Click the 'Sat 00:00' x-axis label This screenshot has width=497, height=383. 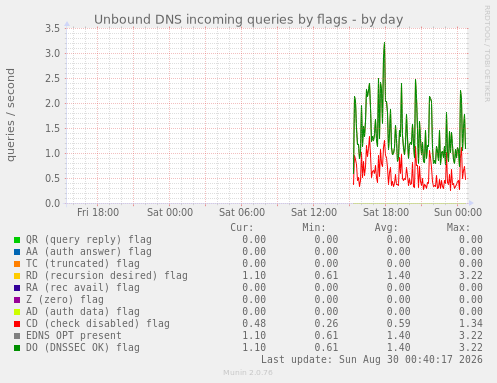tap(170, 212)
